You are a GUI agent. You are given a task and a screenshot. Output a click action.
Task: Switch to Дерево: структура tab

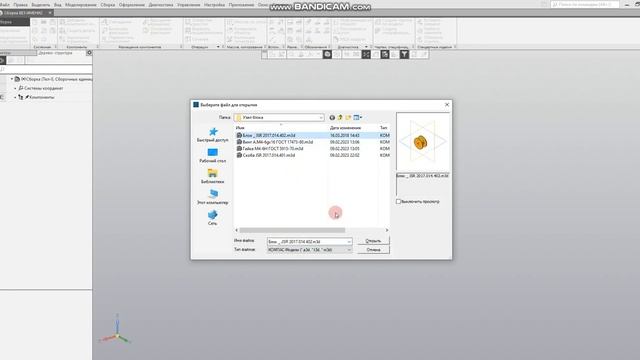[56, 53]
